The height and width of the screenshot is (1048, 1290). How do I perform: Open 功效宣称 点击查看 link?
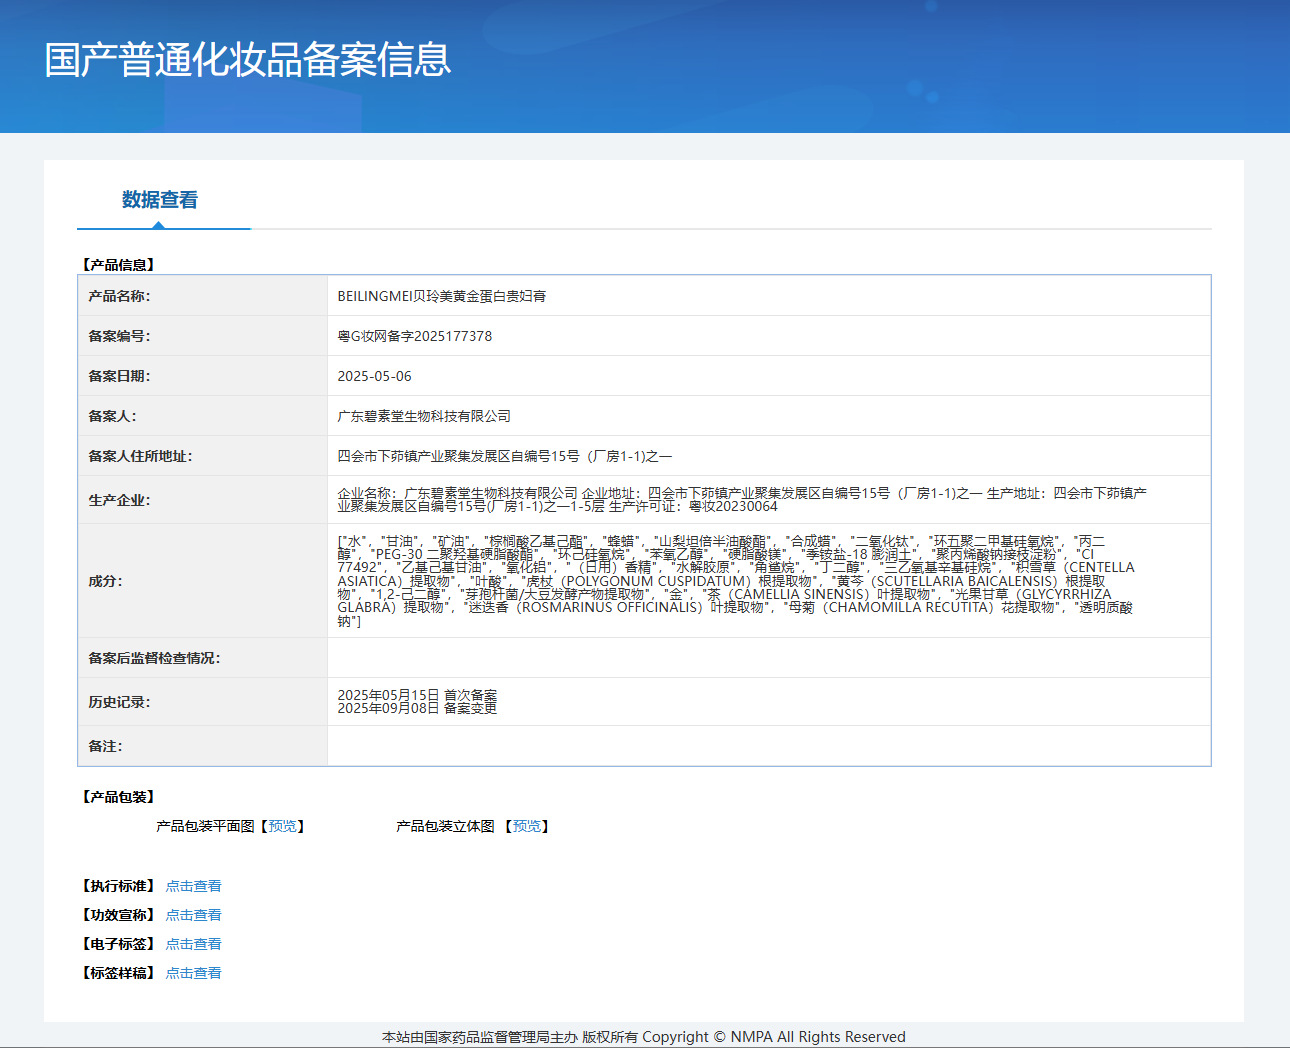pos(193,915)
